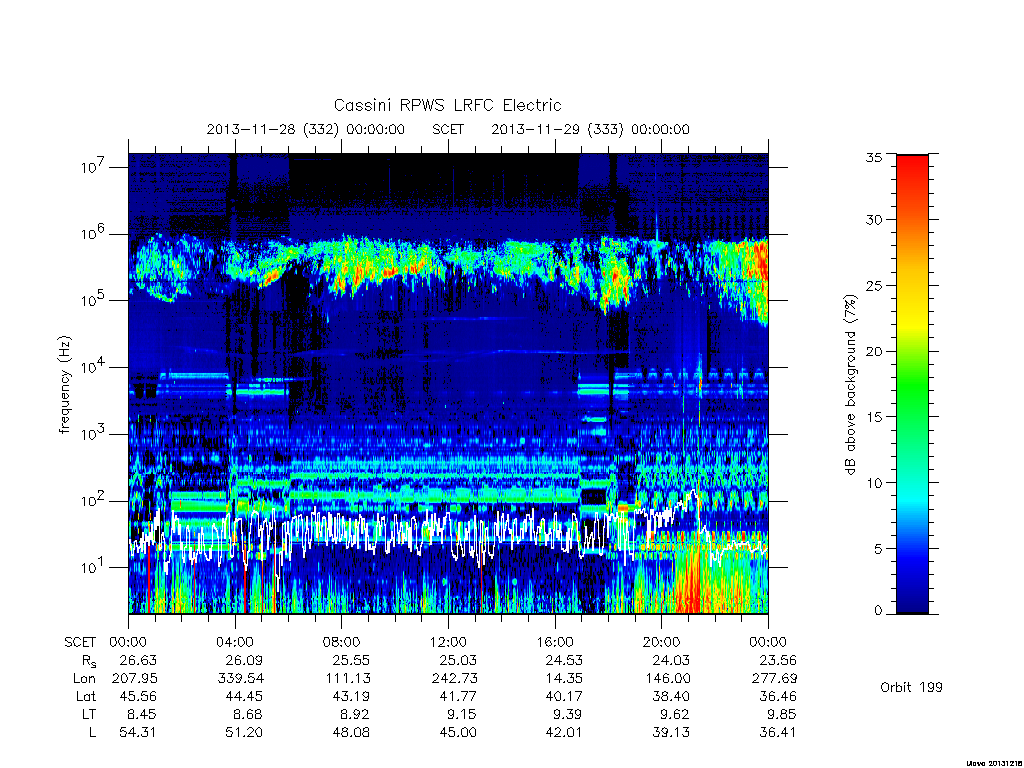
Task: Click the Lon value "111.13"
Action: click(x=348, y=679)
